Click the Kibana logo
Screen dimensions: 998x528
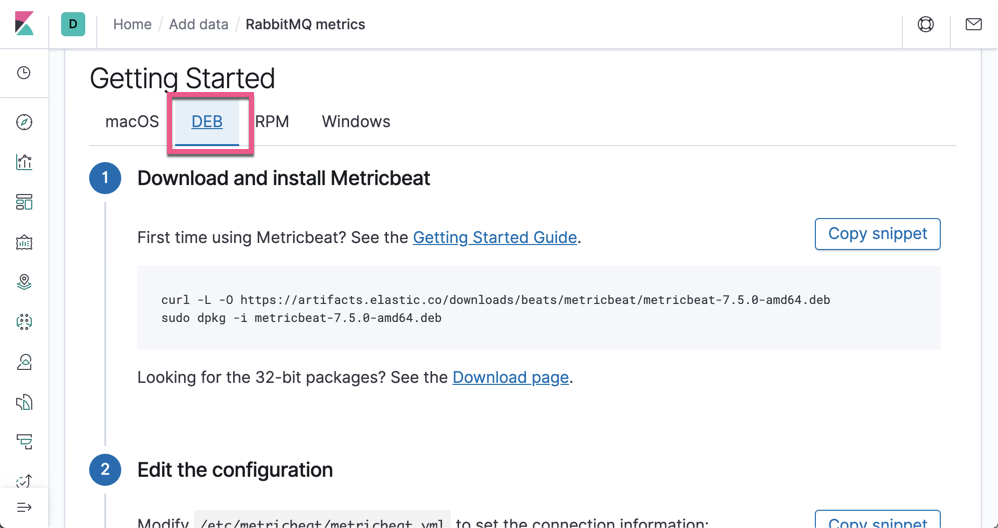click(x=24, y=24)
